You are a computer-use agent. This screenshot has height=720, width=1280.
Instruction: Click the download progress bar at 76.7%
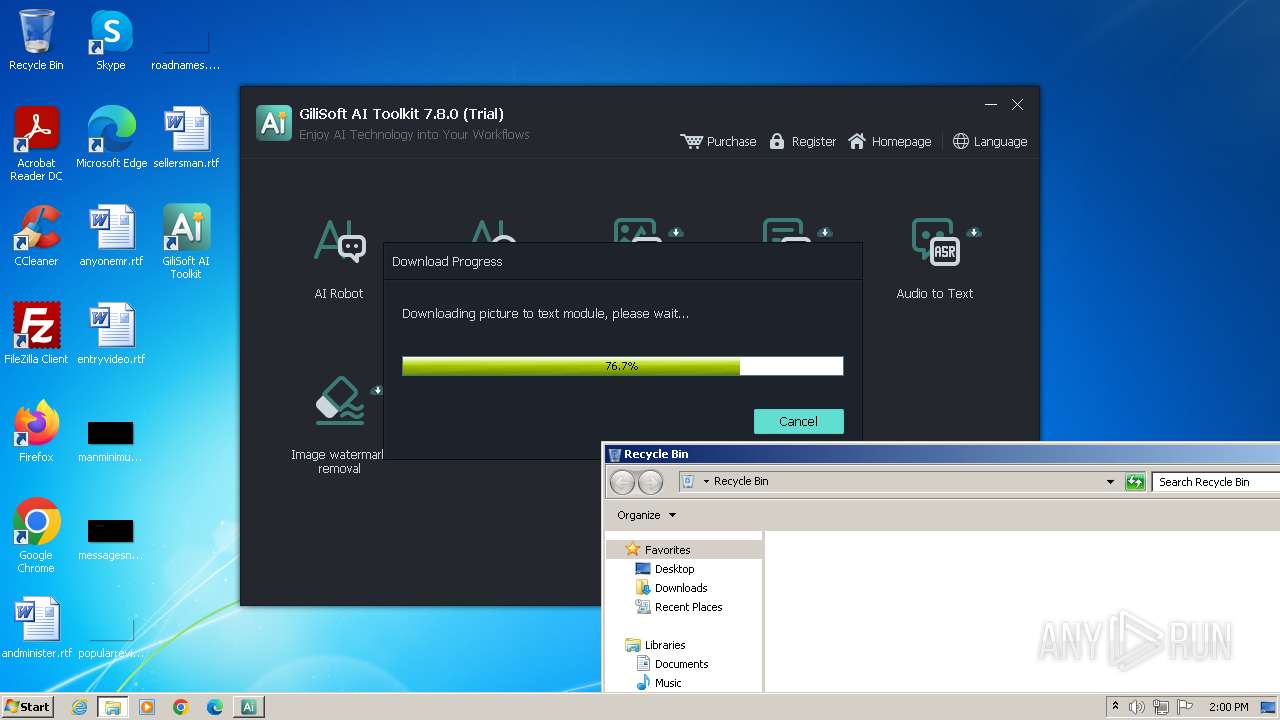pos(622,366)
